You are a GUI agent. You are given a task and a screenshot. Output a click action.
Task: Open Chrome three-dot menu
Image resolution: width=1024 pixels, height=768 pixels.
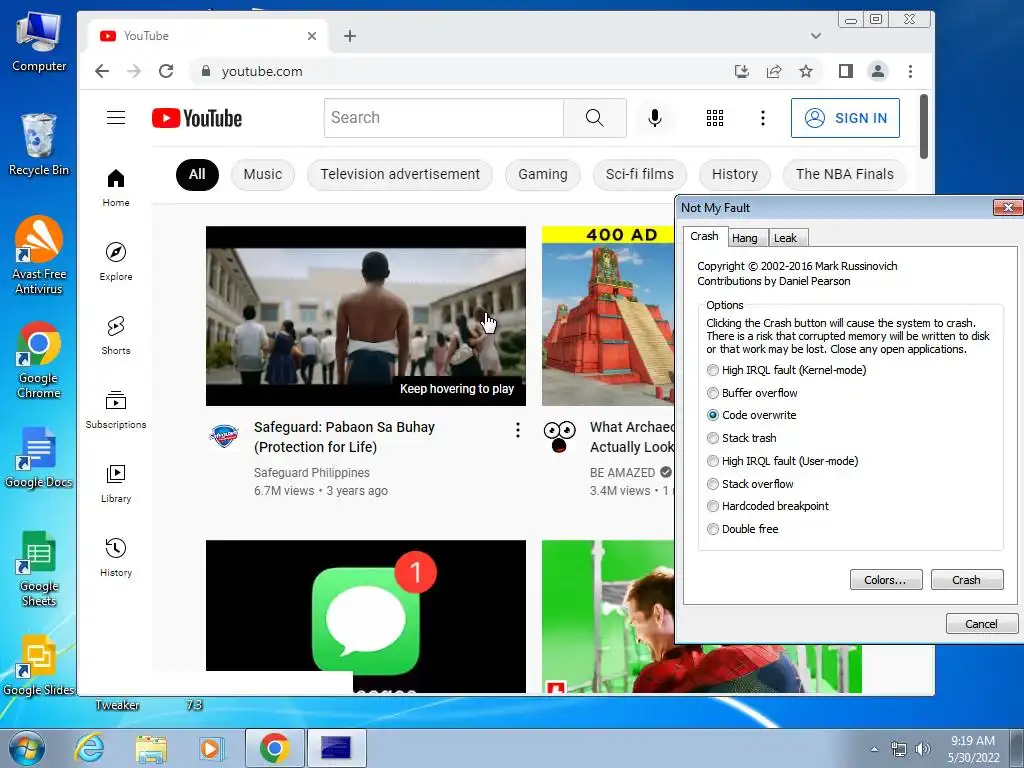pos(910,71)
